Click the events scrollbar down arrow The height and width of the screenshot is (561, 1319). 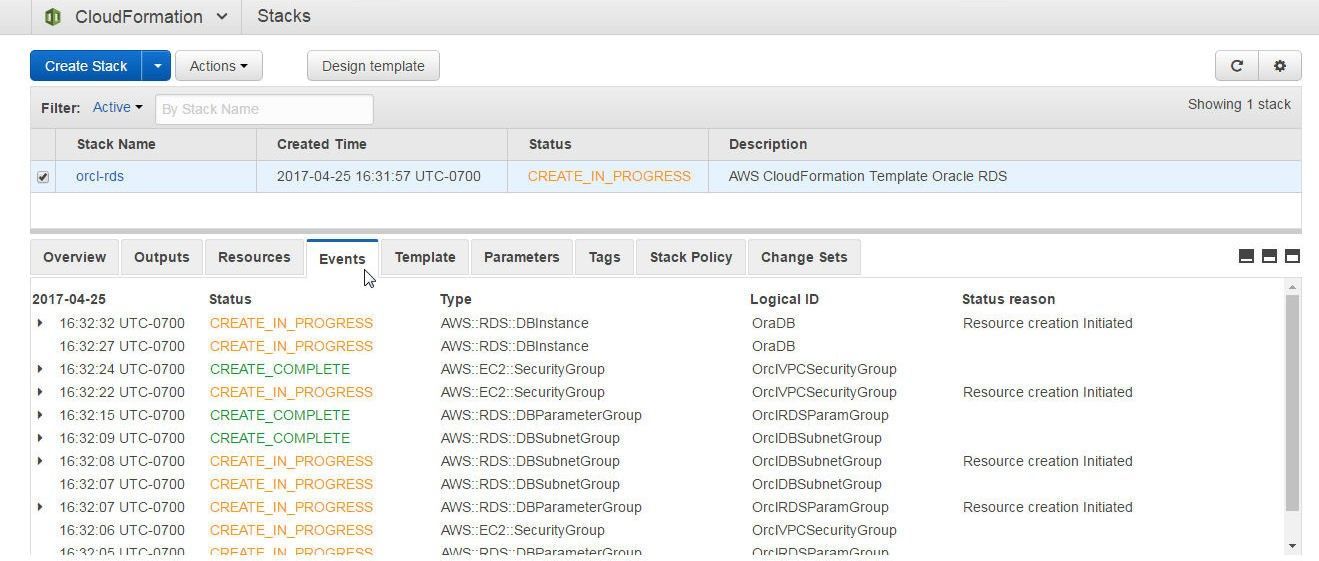(x=1292, y=546)
